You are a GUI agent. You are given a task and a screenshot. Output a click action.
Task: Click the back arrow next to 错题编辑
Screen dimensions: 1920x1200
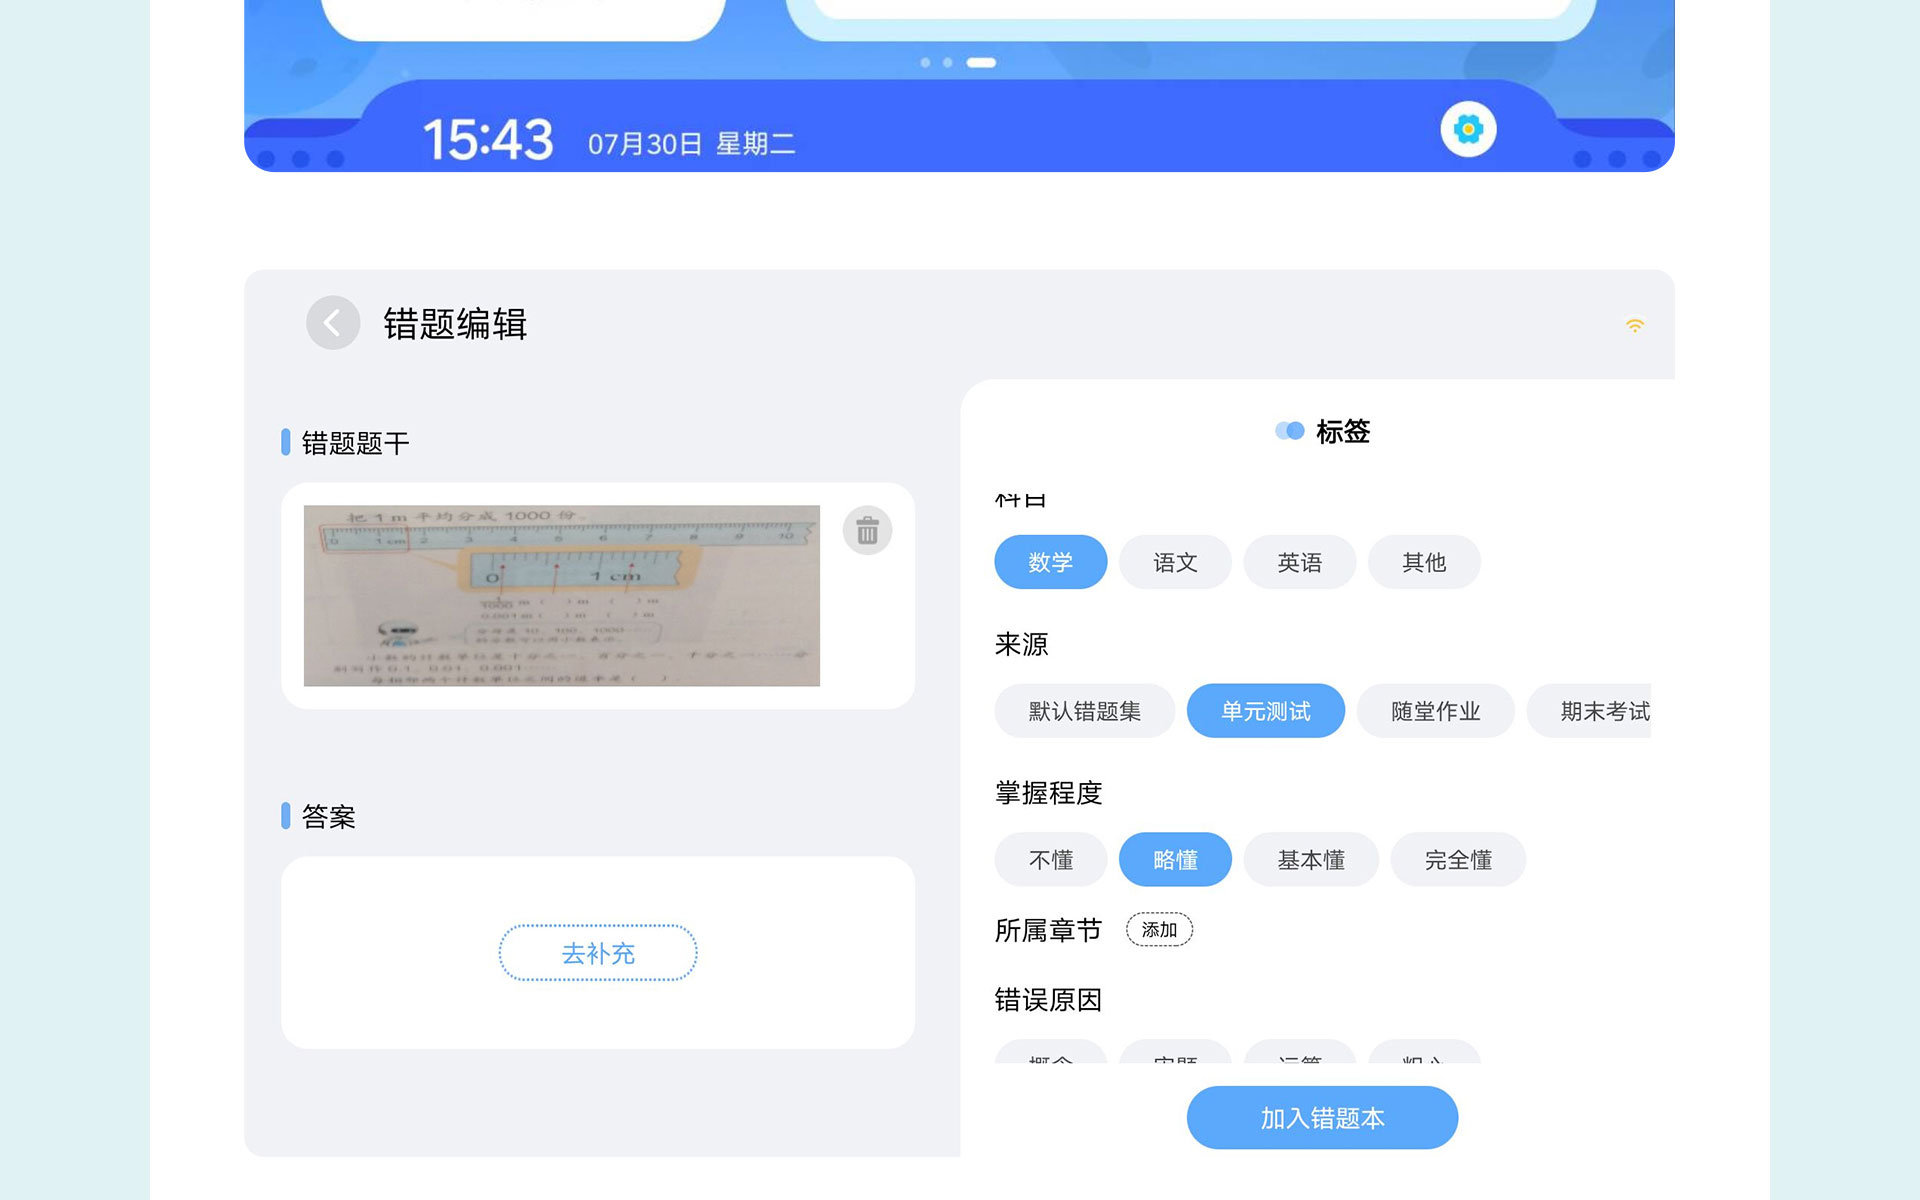(x=332, y=323)
